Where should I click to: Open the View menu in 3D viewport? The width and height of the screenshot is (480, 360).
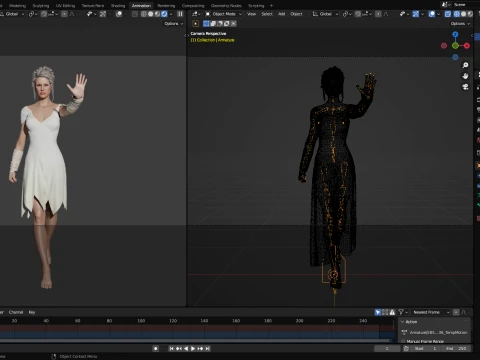pyautogui.click(x=251, y=14)
